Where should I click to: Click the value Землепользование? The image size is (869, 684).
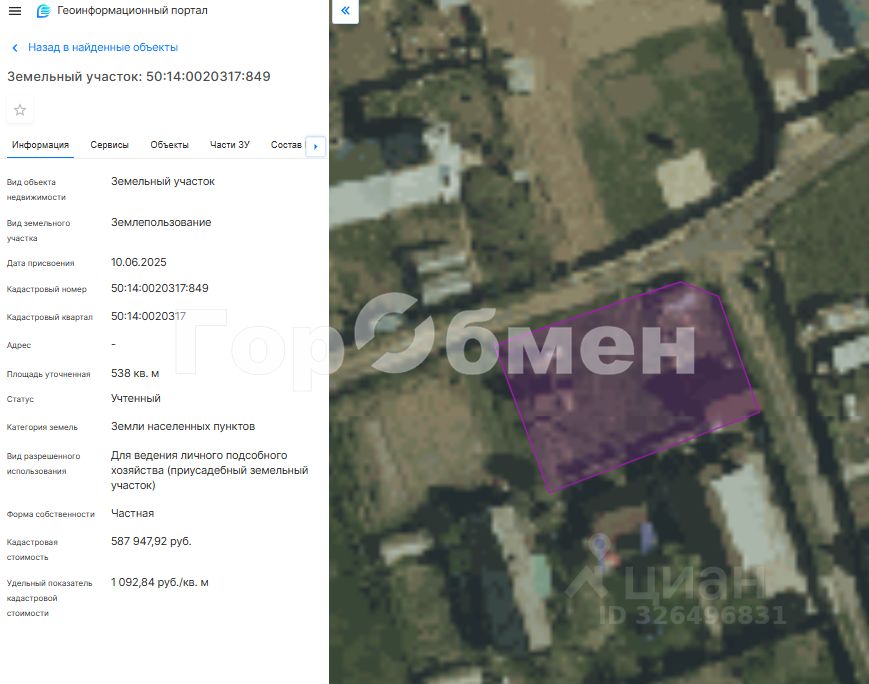(161, 222)
